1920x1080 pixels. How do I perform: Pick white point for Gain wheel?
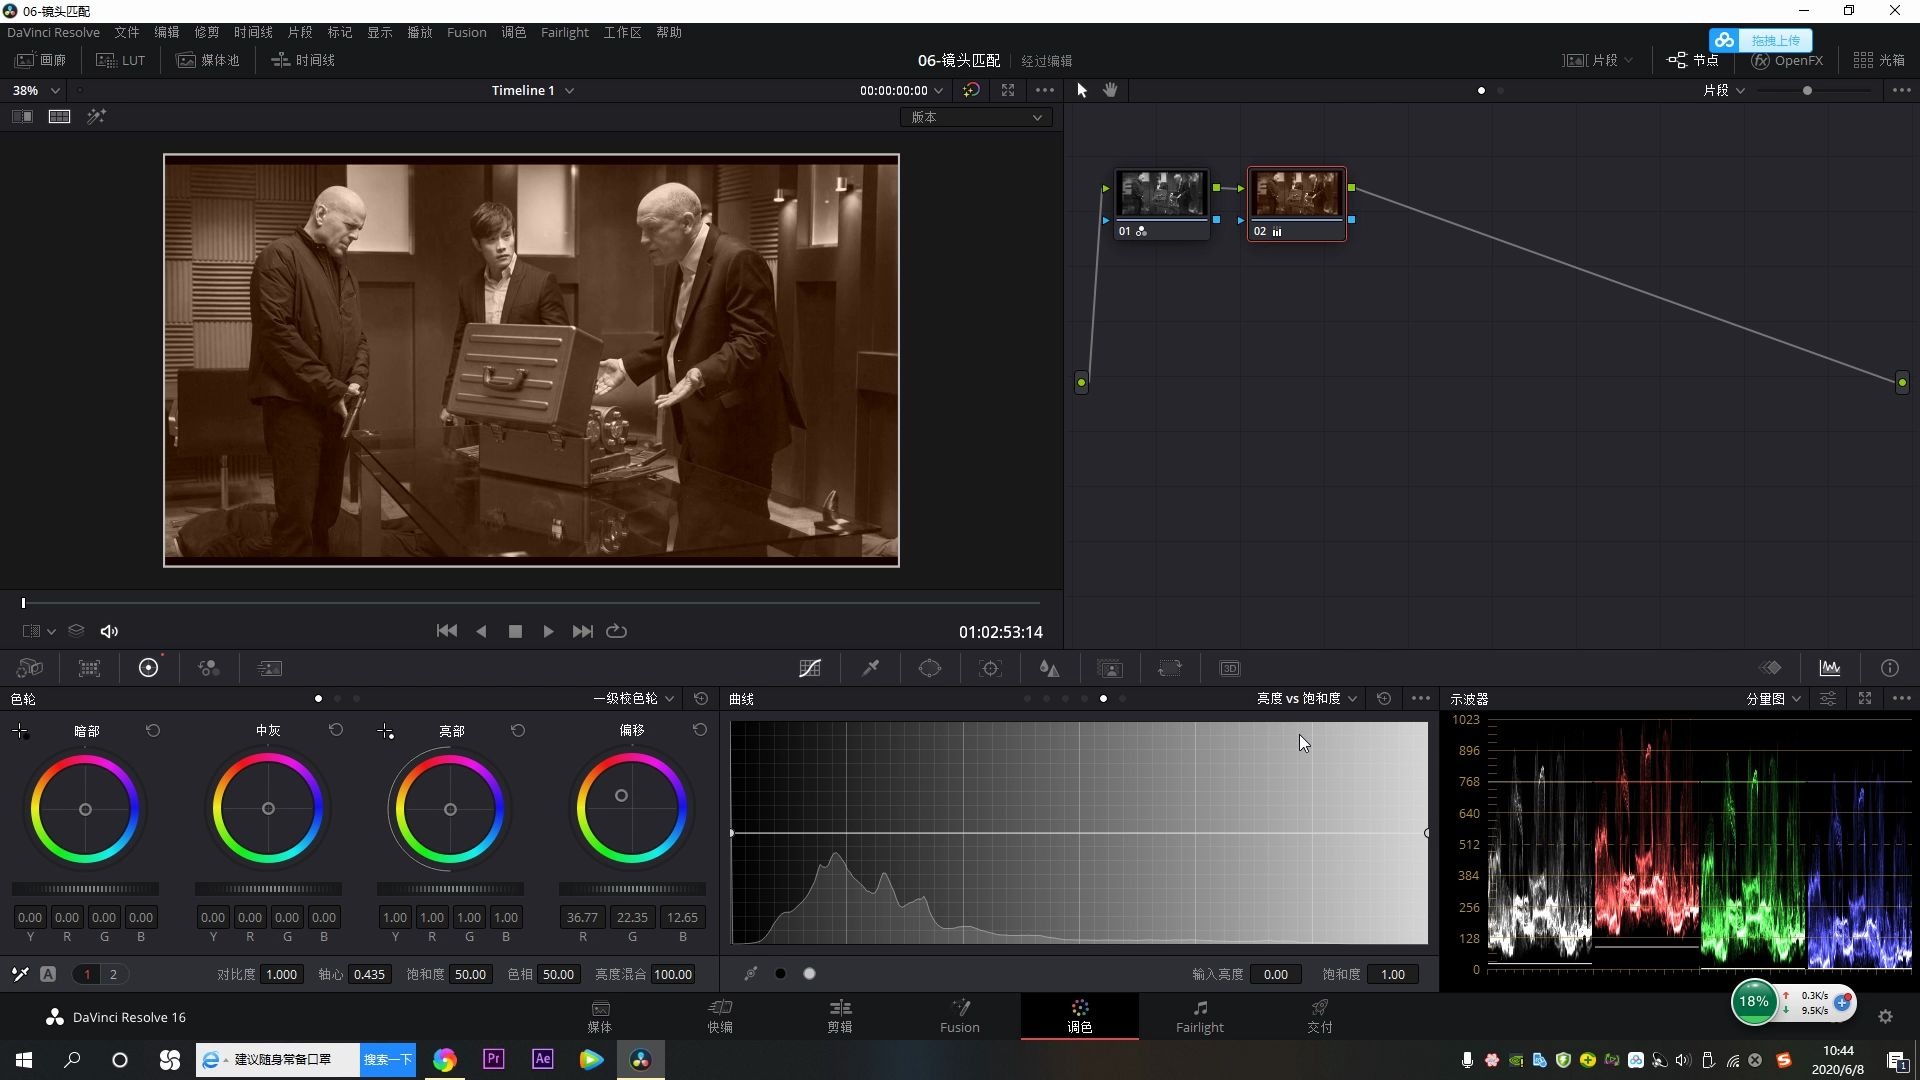pyautogui.click(x=385, y=732)
